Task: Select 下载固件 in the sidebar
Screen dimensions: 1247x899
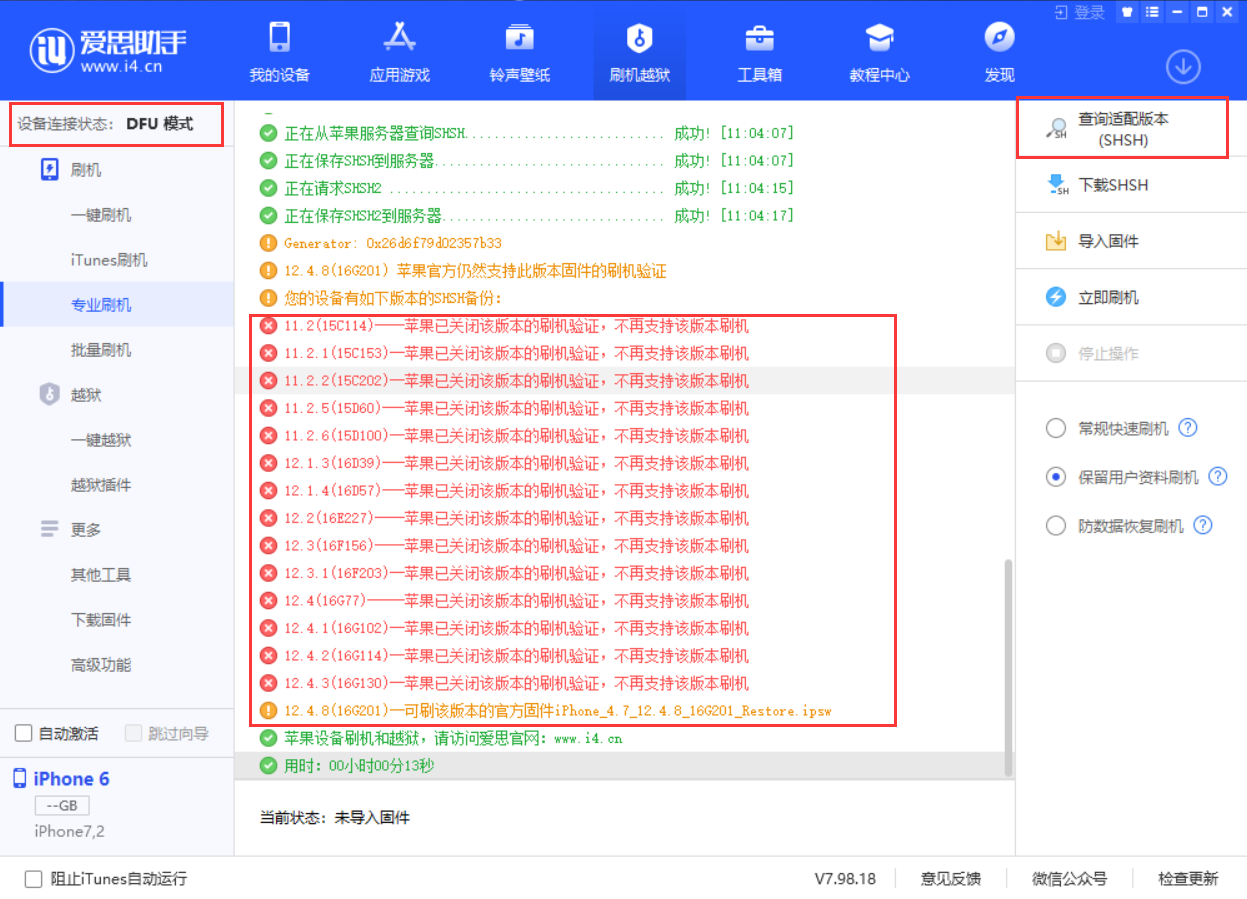Action: click(100, 620)
